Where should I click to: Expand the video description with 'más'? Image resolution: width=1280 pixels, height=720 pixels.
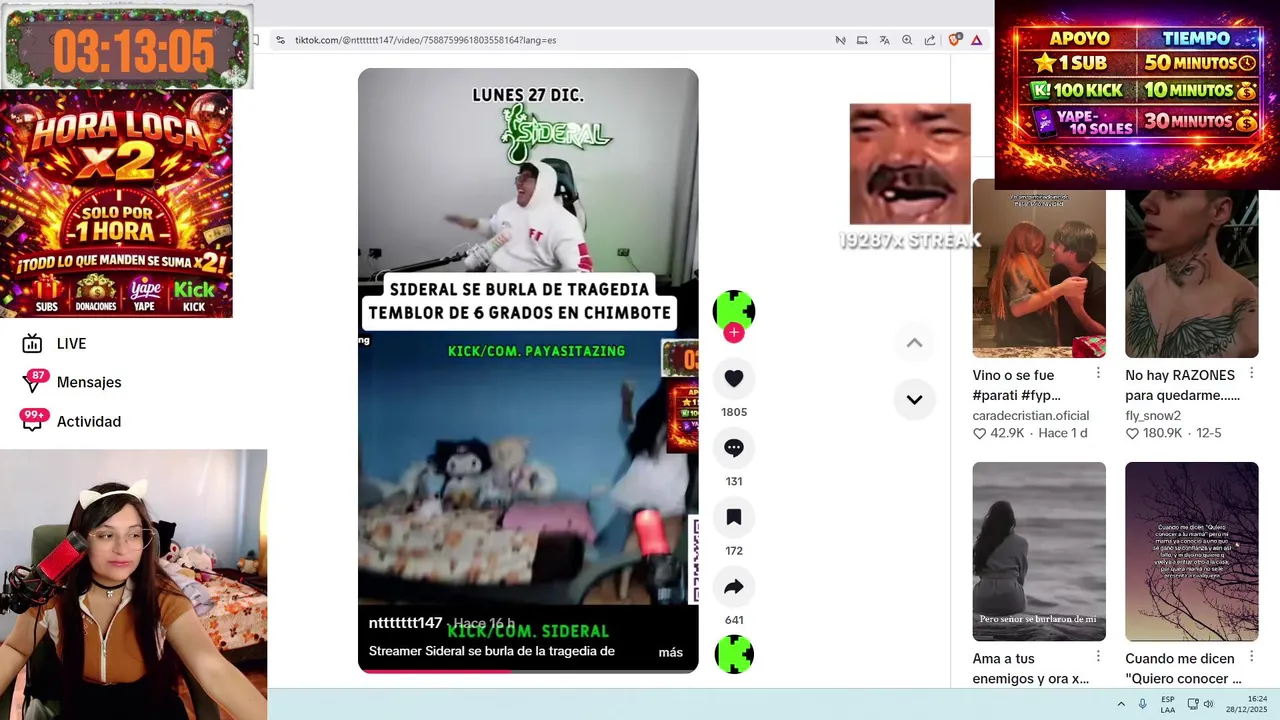670,652
